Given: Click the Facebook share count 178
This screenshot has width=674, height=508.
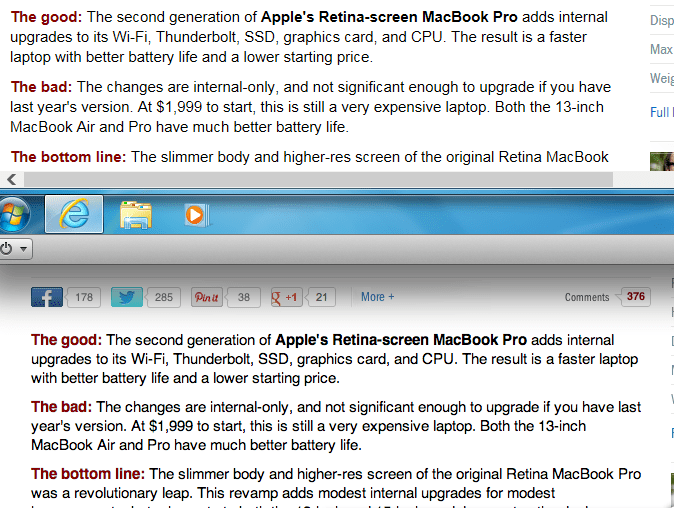Looking at the screenshot, I should [x=84, y=297].
